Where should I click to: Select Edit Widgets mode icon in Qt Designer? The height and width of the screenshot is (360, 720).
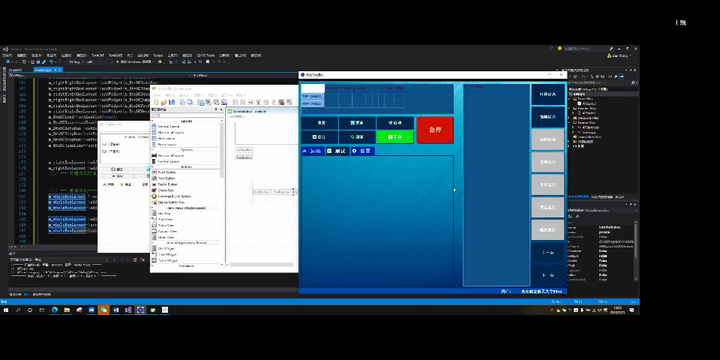pyautogui.click(x=201, y=102)
